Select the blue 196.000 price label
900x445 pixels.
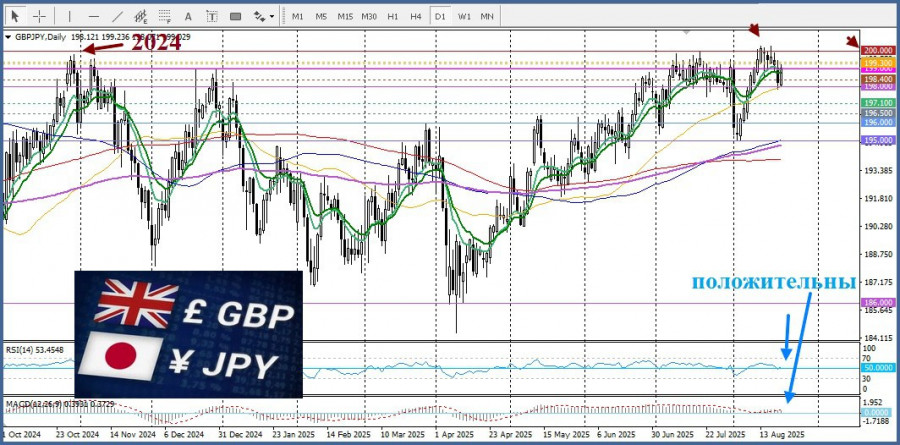pos(878,122)
